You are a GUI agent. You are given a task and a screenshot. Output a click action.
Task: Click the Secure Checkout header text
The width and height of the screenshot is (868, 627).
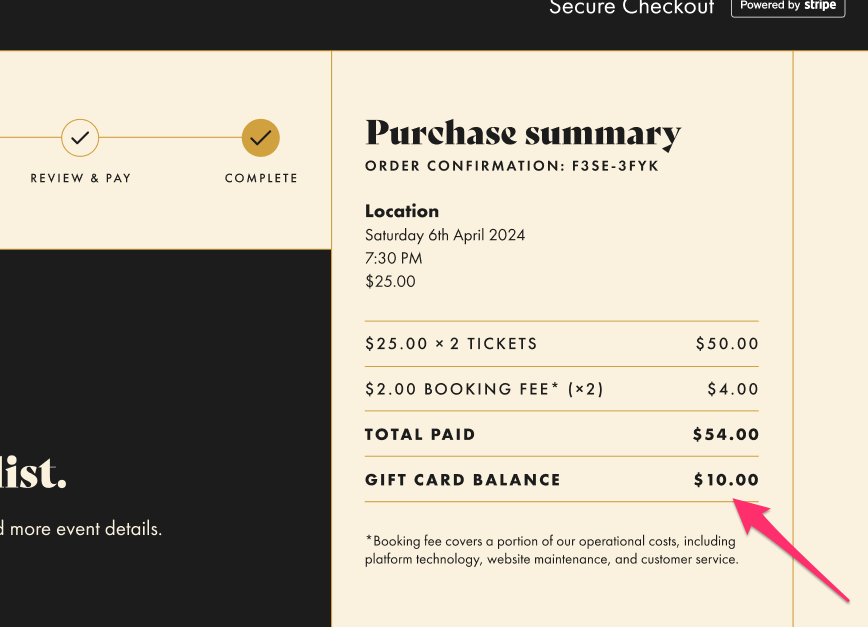click(632, 8)
